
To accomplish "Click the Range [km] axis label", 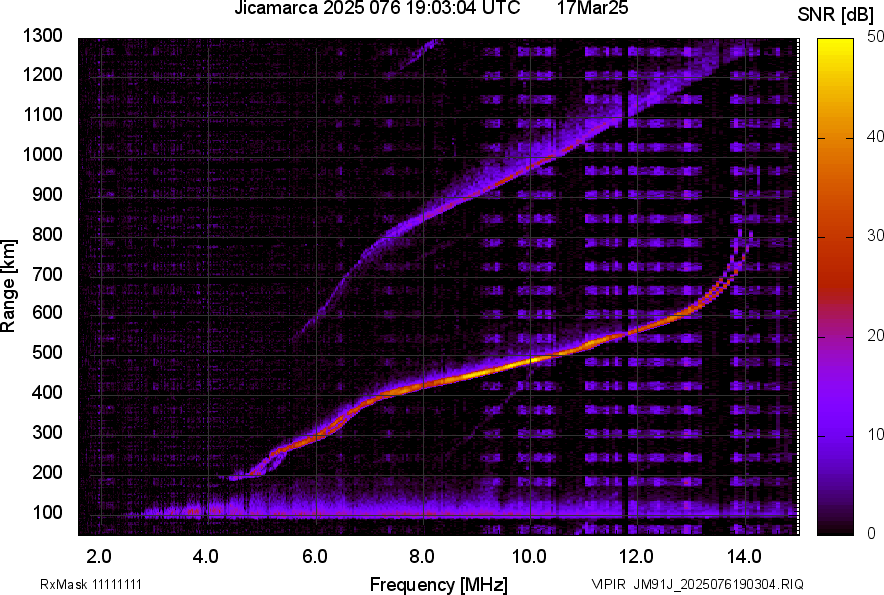I will click(8, 286).
